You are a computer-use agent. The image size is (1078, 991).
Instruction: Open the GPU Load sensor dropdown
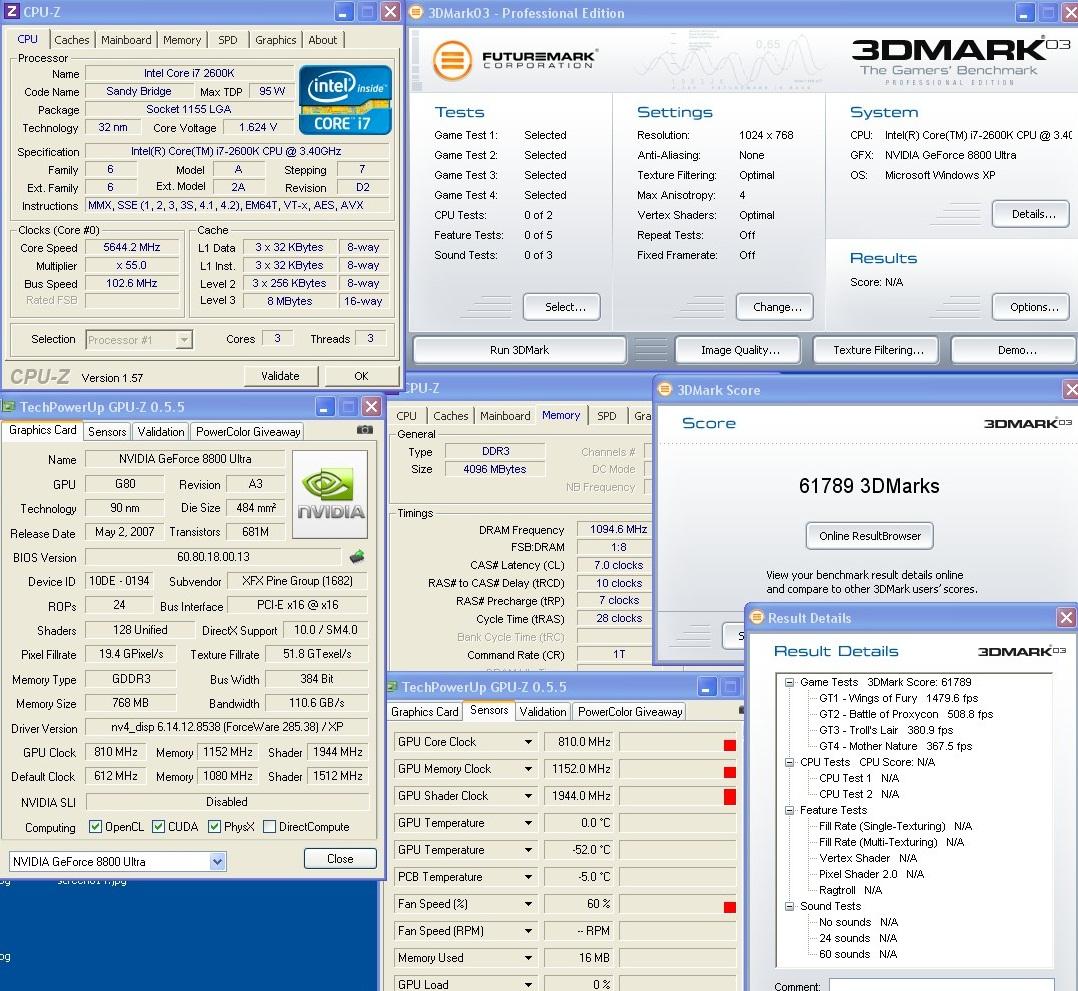coord(528,984)
